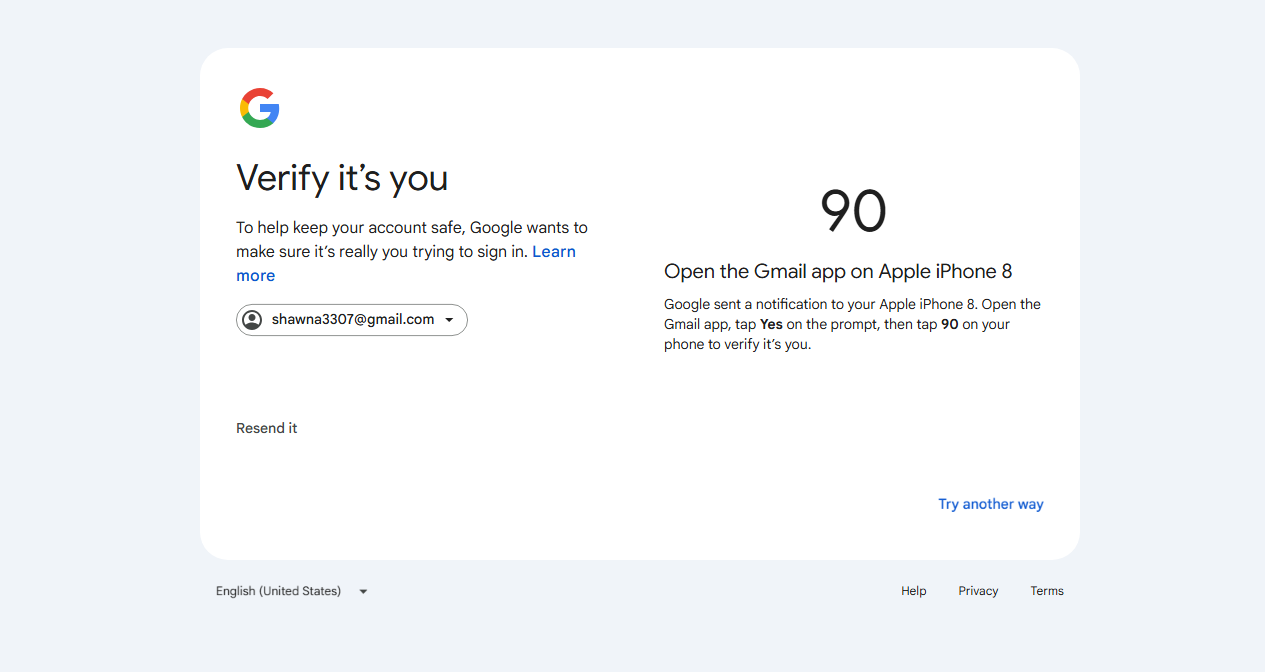1265x672 pixels.
Task: Open the Help link in the footer
Action: [914, 591]
